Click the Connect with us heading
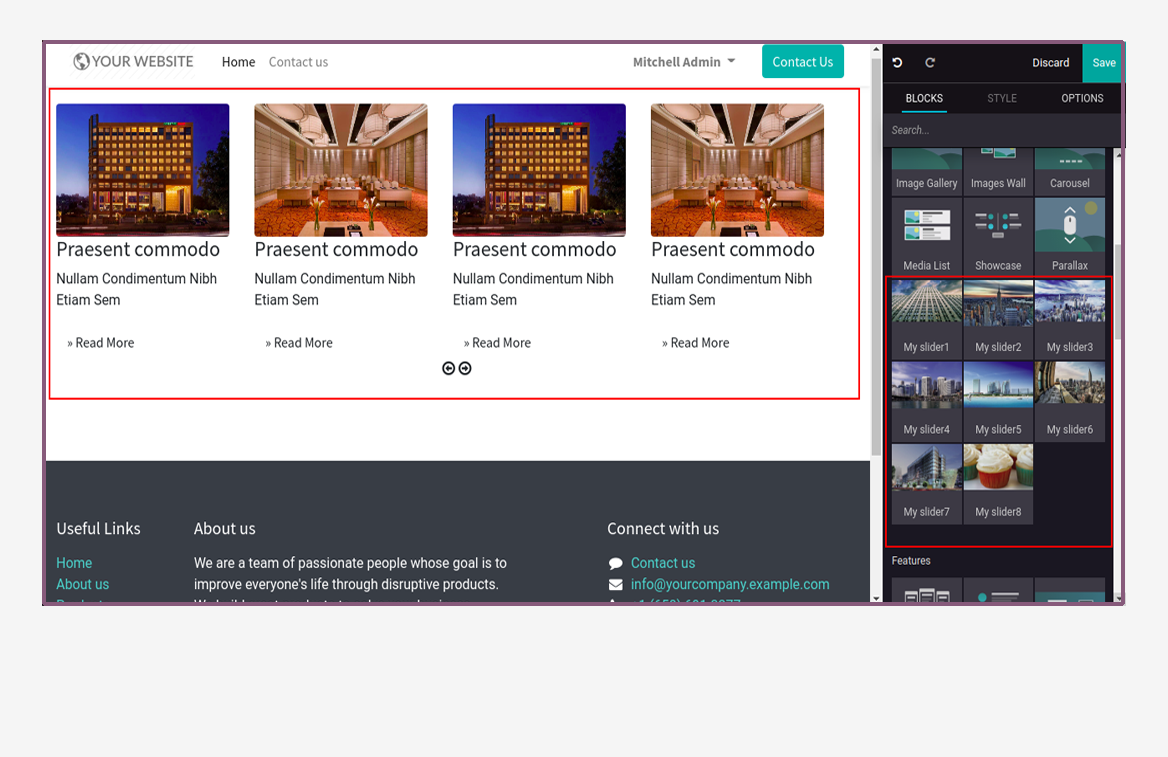Image resolution: width=1168 pixels, height=757 pixels. coord(662,528)
